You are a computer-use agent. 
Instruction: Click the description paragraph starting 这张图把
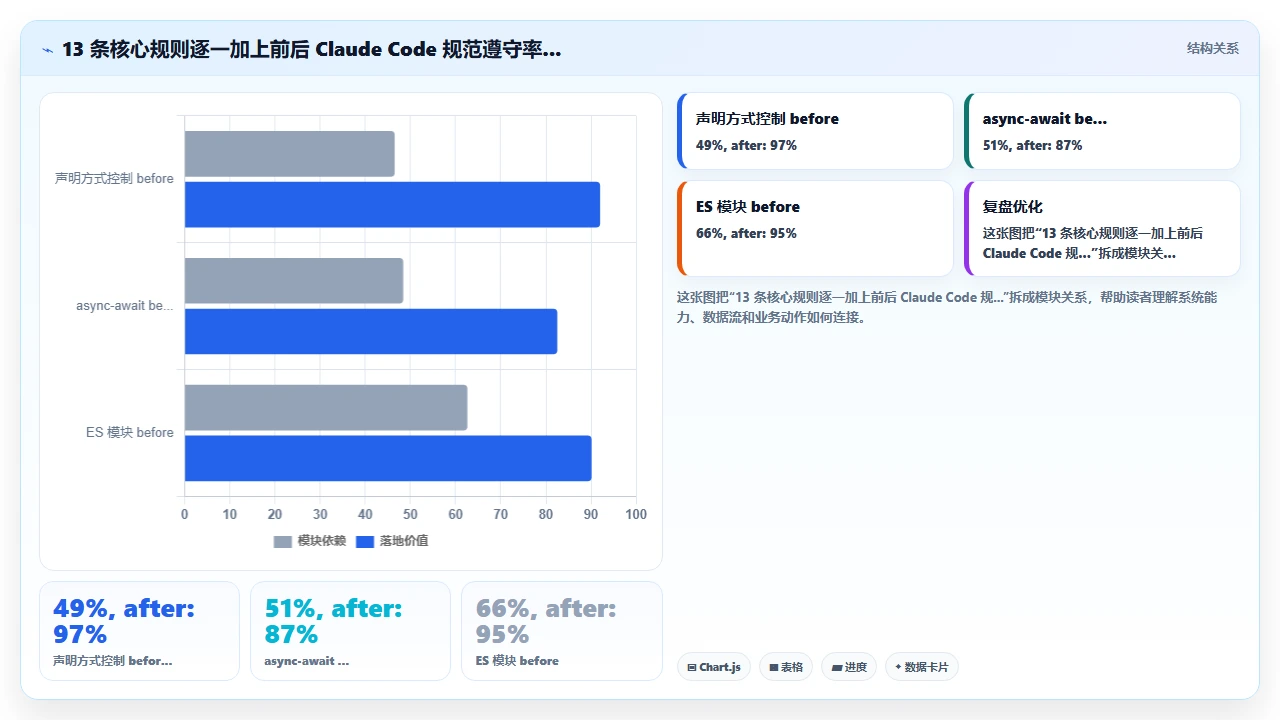(947, 307)
